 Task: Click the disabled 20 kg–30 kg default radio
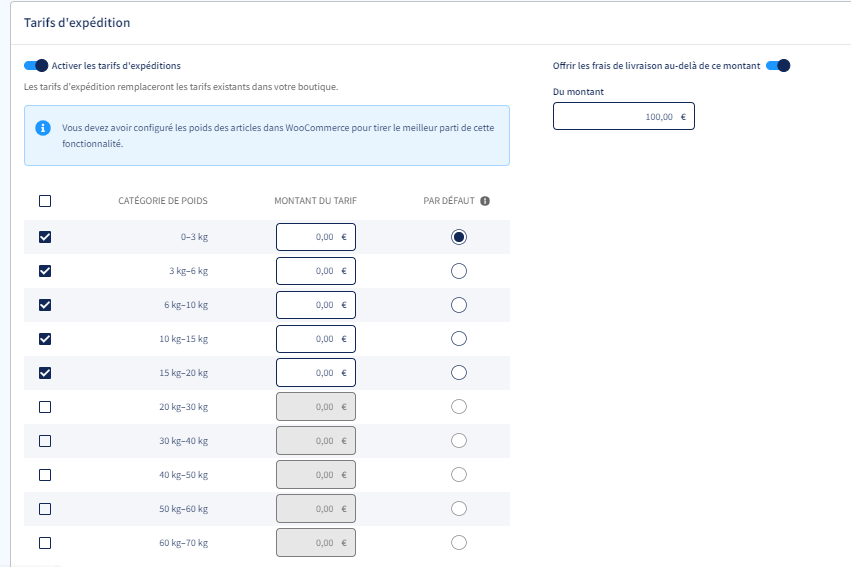coord(459,406)
